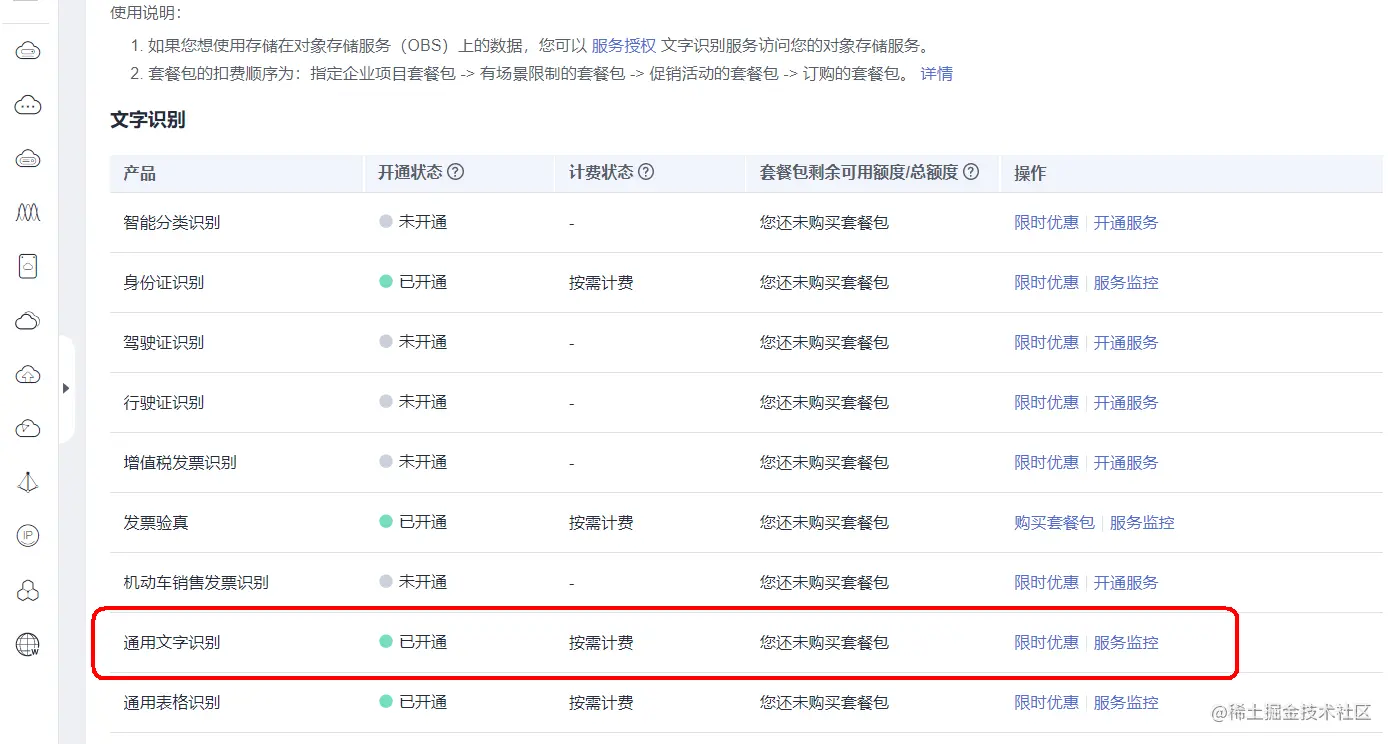Open the globe with W sidebar icon
1393x744 pixels.
click(x=28, y=644)
